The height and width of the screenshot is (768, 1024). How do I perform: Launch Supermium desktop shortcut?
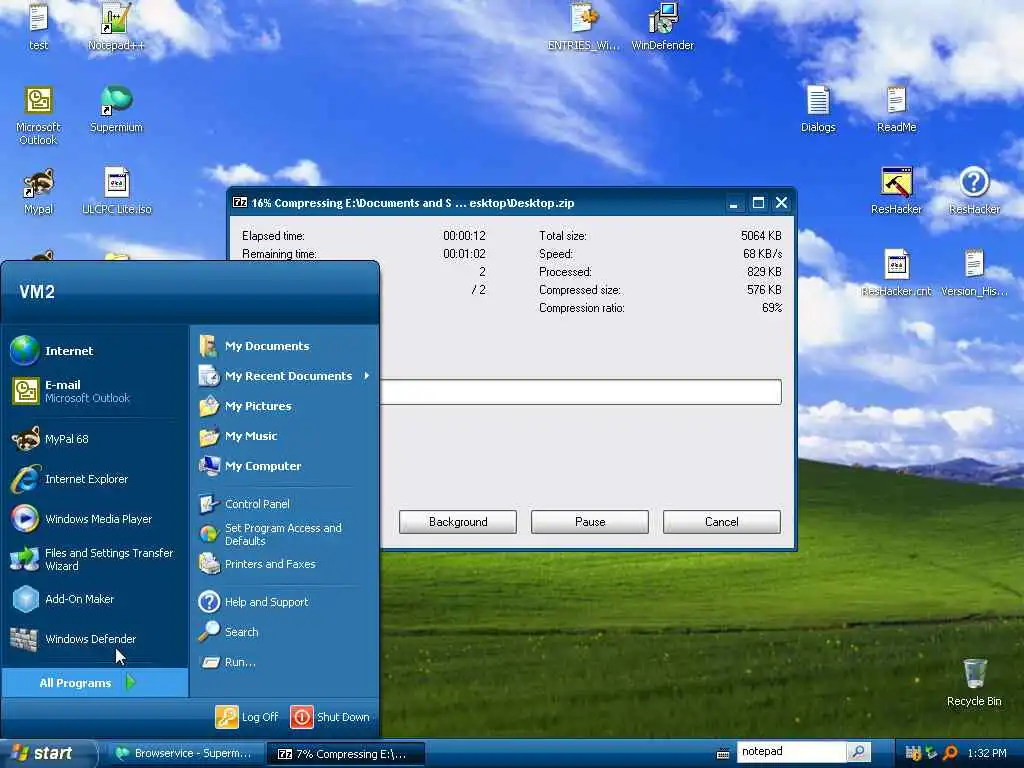coord(116,109)
